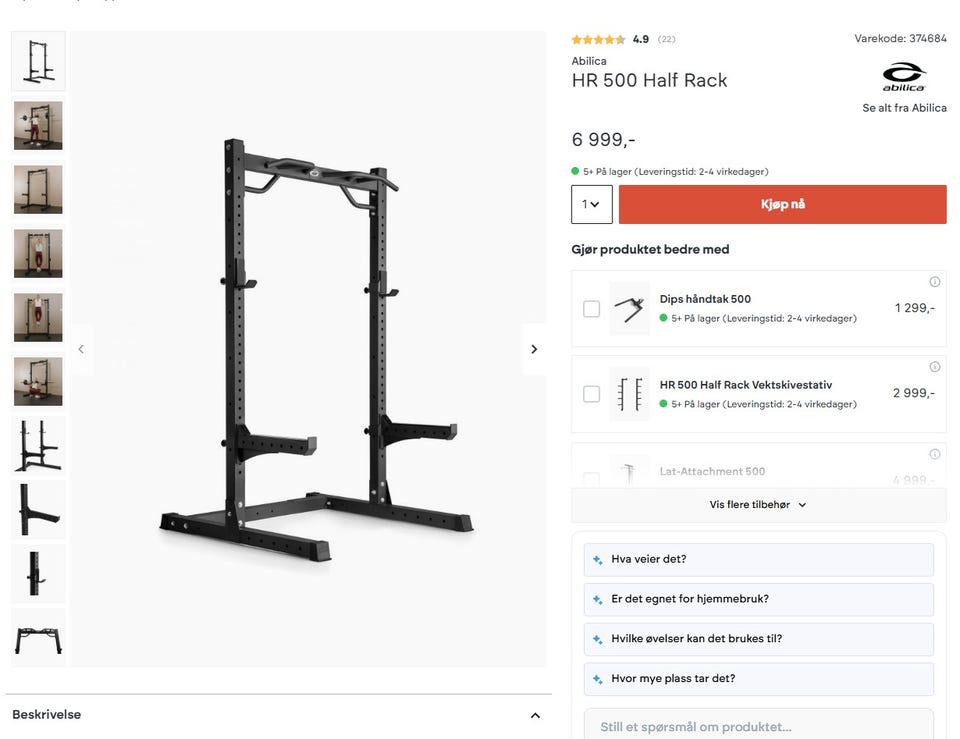This screenshot has height=739, width=960.
Task: Click the Kjøp nå buy button
Action: [x=782, y=204]
